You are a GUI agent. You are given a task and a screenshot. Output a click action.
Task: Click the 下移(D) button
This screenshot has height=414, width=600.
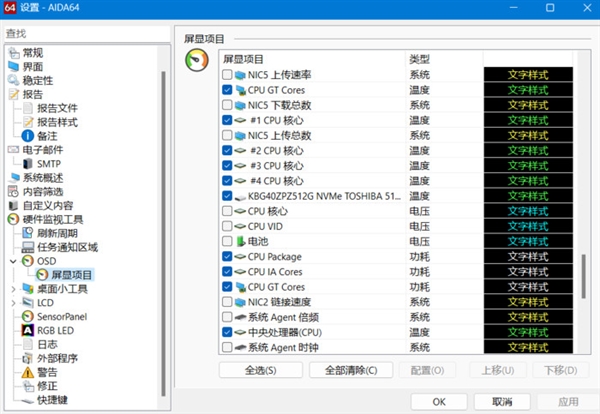click(x=561, y=370)
